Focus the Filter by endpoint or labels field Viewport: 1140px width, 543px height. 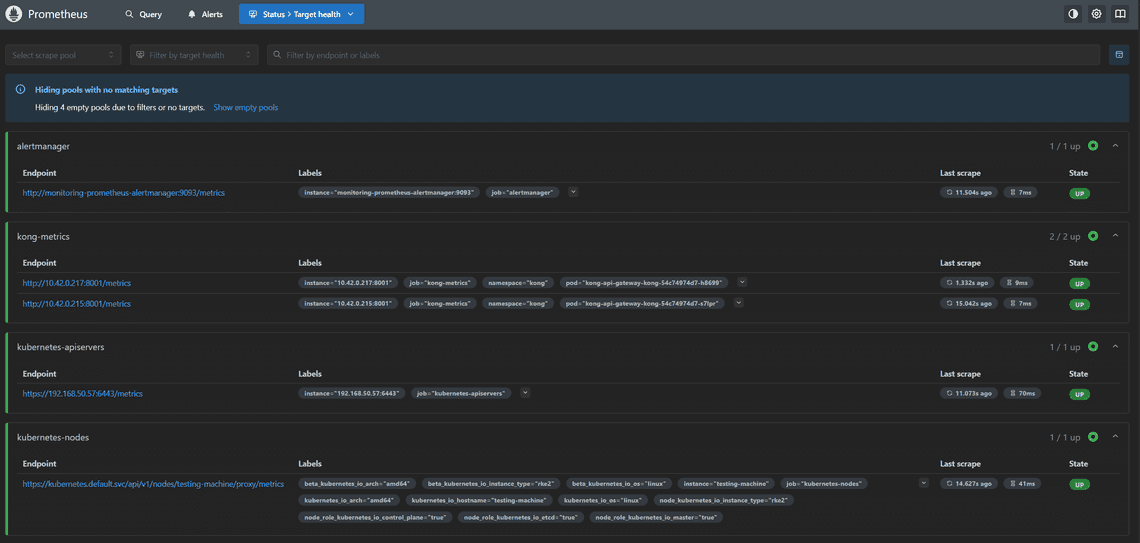point(685,55)
